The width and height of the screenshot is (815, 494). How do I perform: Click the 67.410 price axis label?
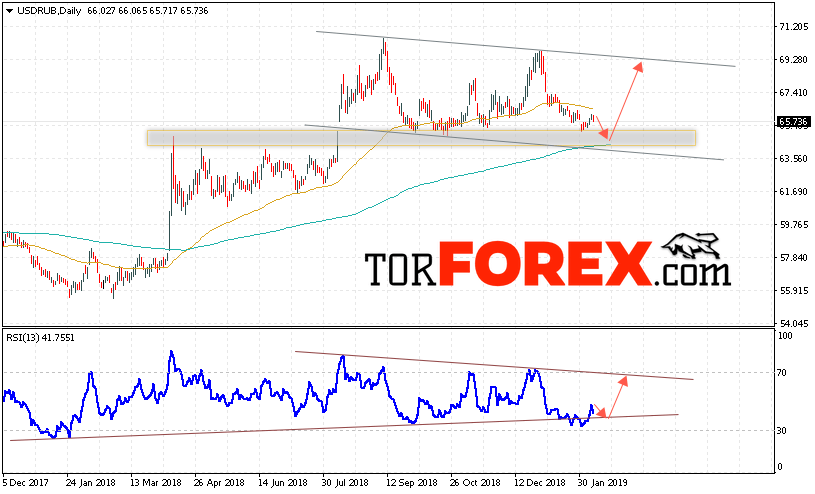click(794, 93)
